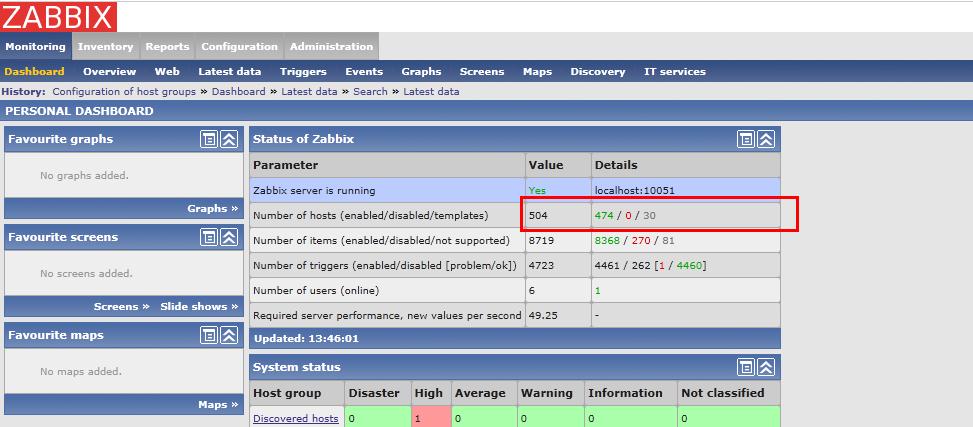Open the Events submenu item
Screen dimensions: 973x427
coord(364,71)
